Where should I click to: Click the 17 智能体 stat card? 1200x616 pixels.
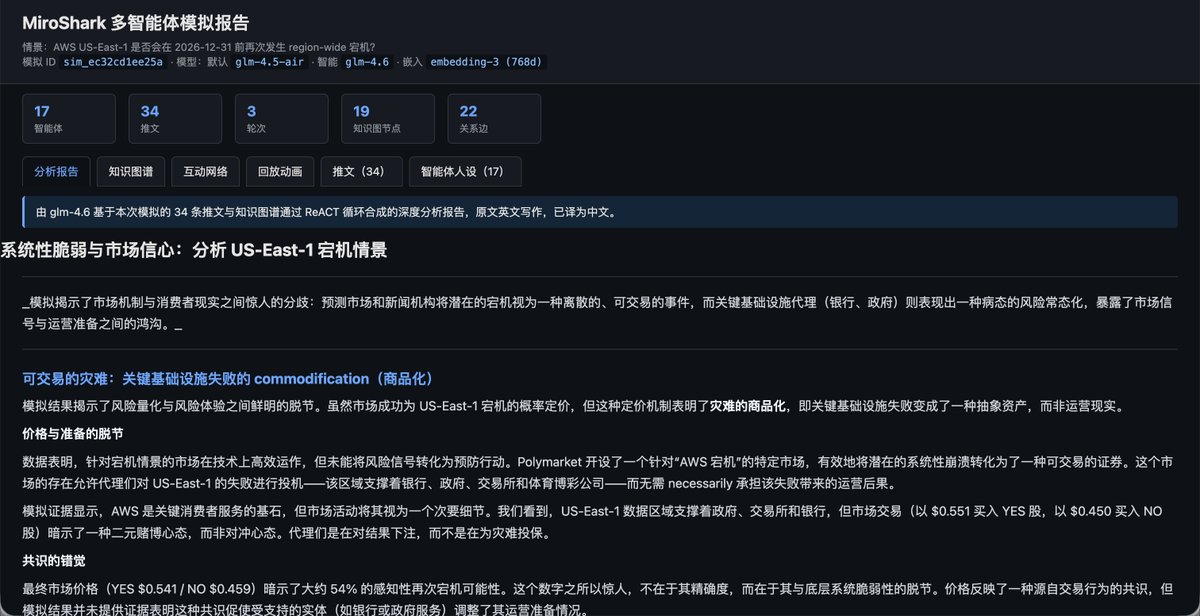(69, 119)
